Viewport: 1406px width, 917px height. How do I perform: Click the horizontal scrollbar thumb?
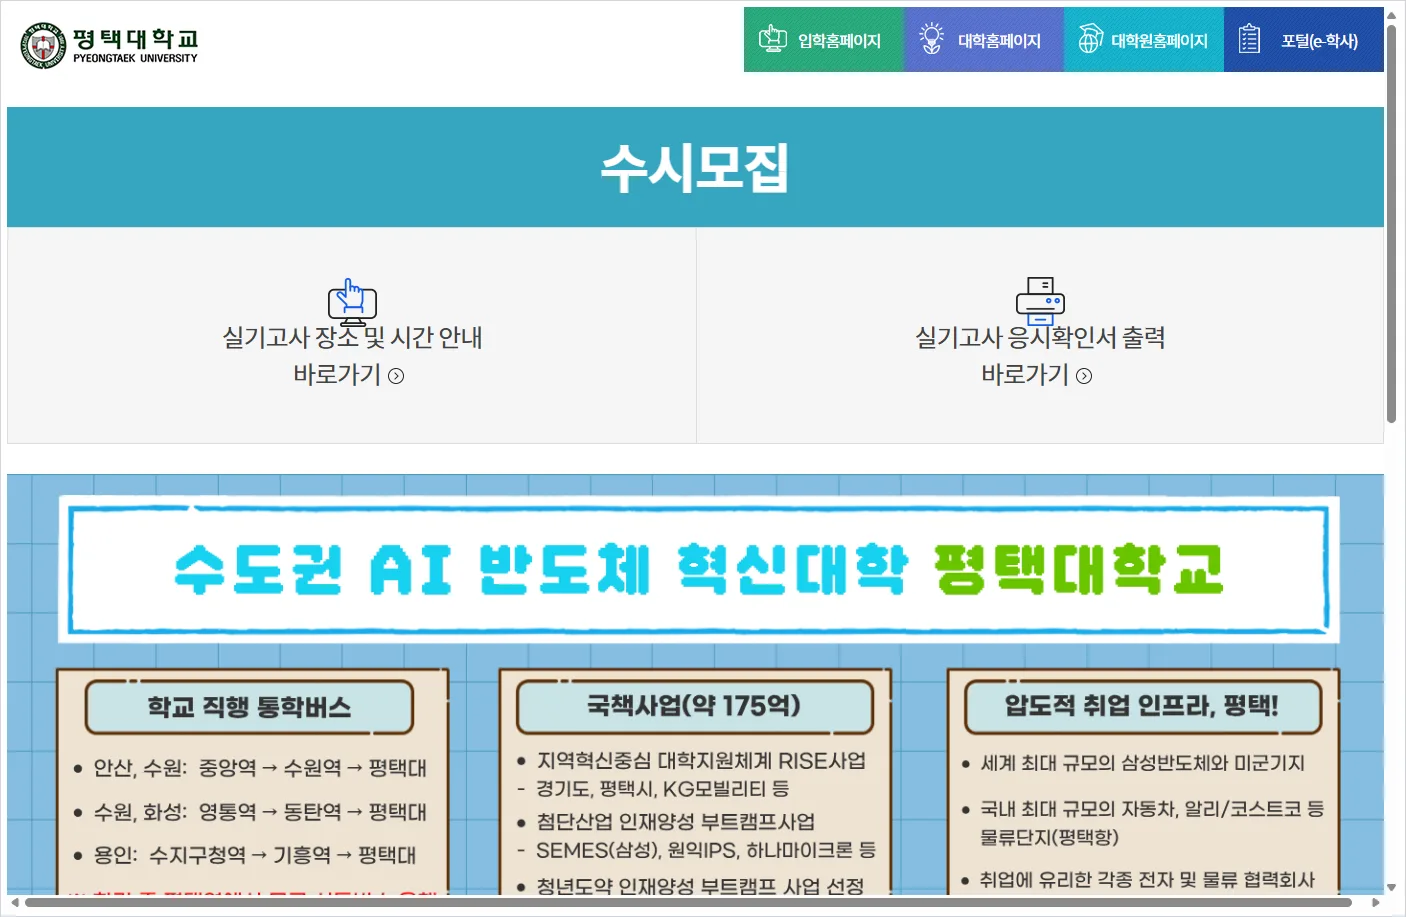pos(688,903)
